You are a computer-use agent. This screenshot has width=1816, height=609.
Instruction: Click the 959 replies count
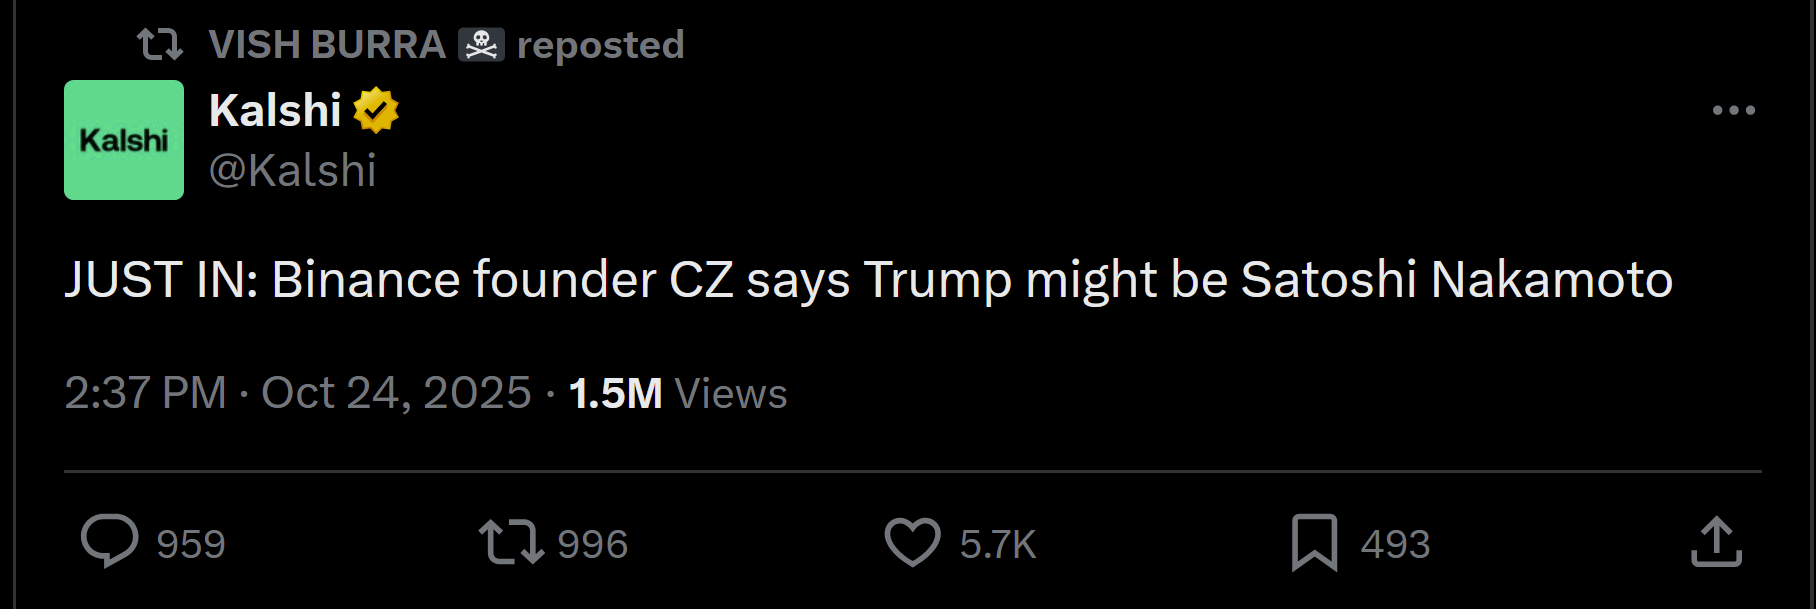click(x=191, y=545)
